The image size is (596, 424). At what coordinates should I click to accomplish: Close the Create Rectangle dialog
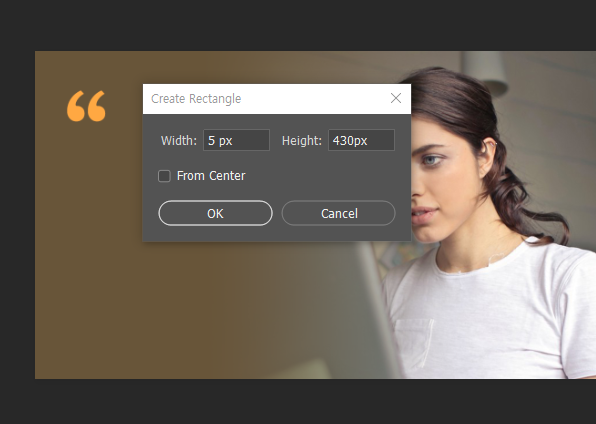tap(396, 98)
